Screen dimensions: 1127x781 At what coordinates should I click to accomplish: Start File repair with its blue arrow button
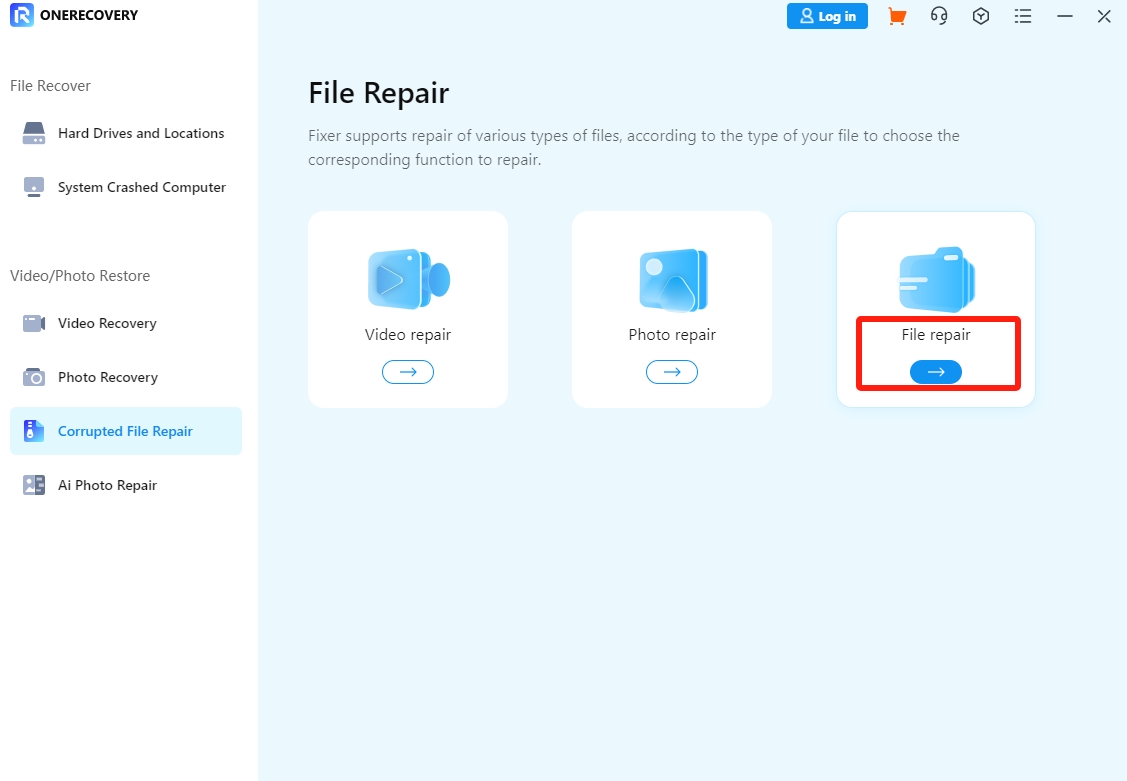point(936,372)
